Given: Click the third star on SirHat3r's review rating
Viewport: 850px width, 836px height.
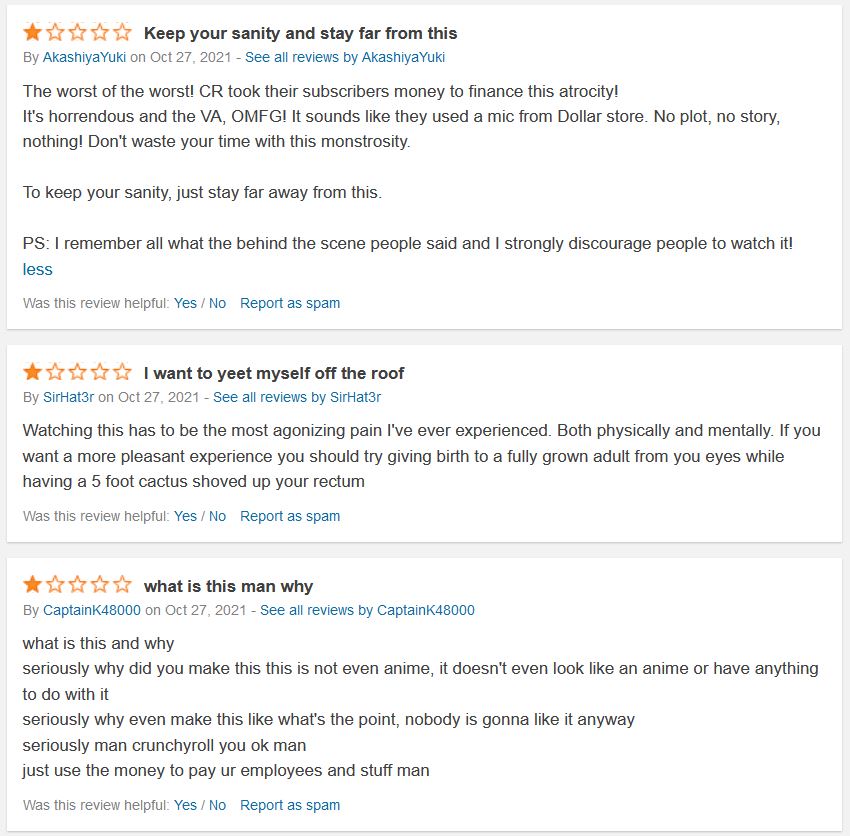Looking at the screenshot, I should tap(78, 372).
